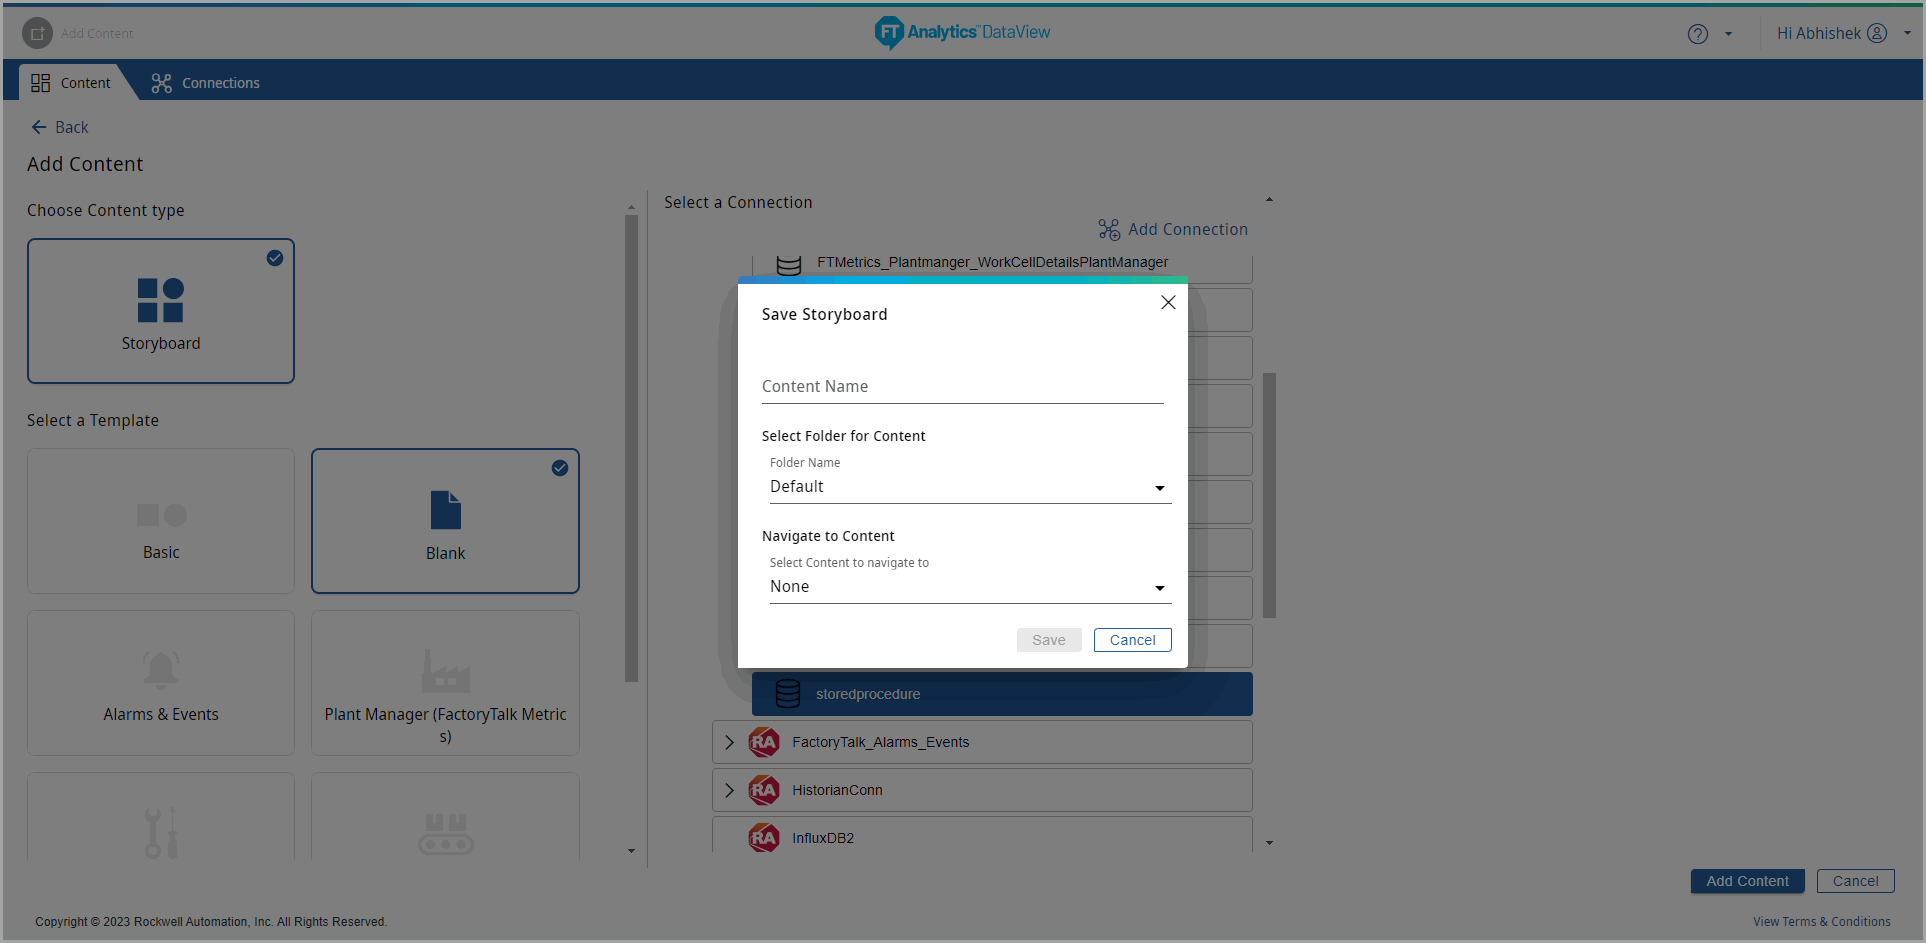Image resolution: width=1926 pixels, height=943 pixels.
Task: Select the InfluxDB2 connection text
Action: (823, 838)
